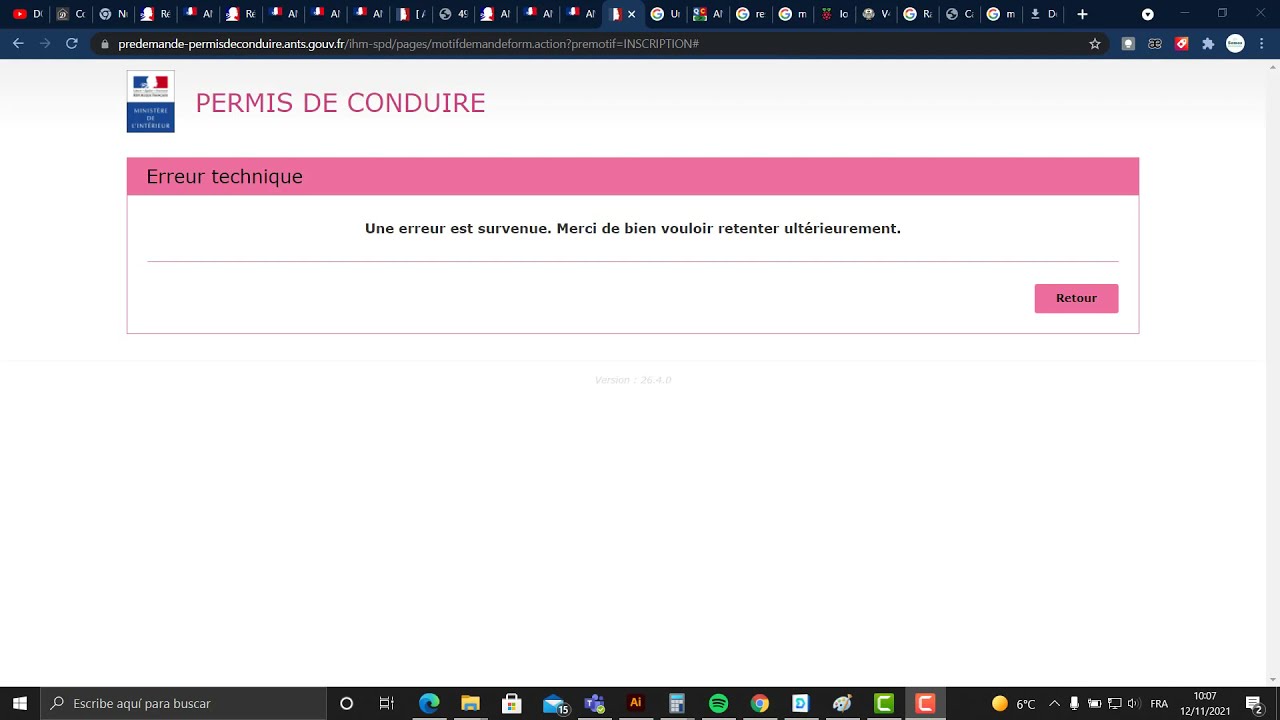Open the Extensions puzzle-piece menu

point(1208,44)
